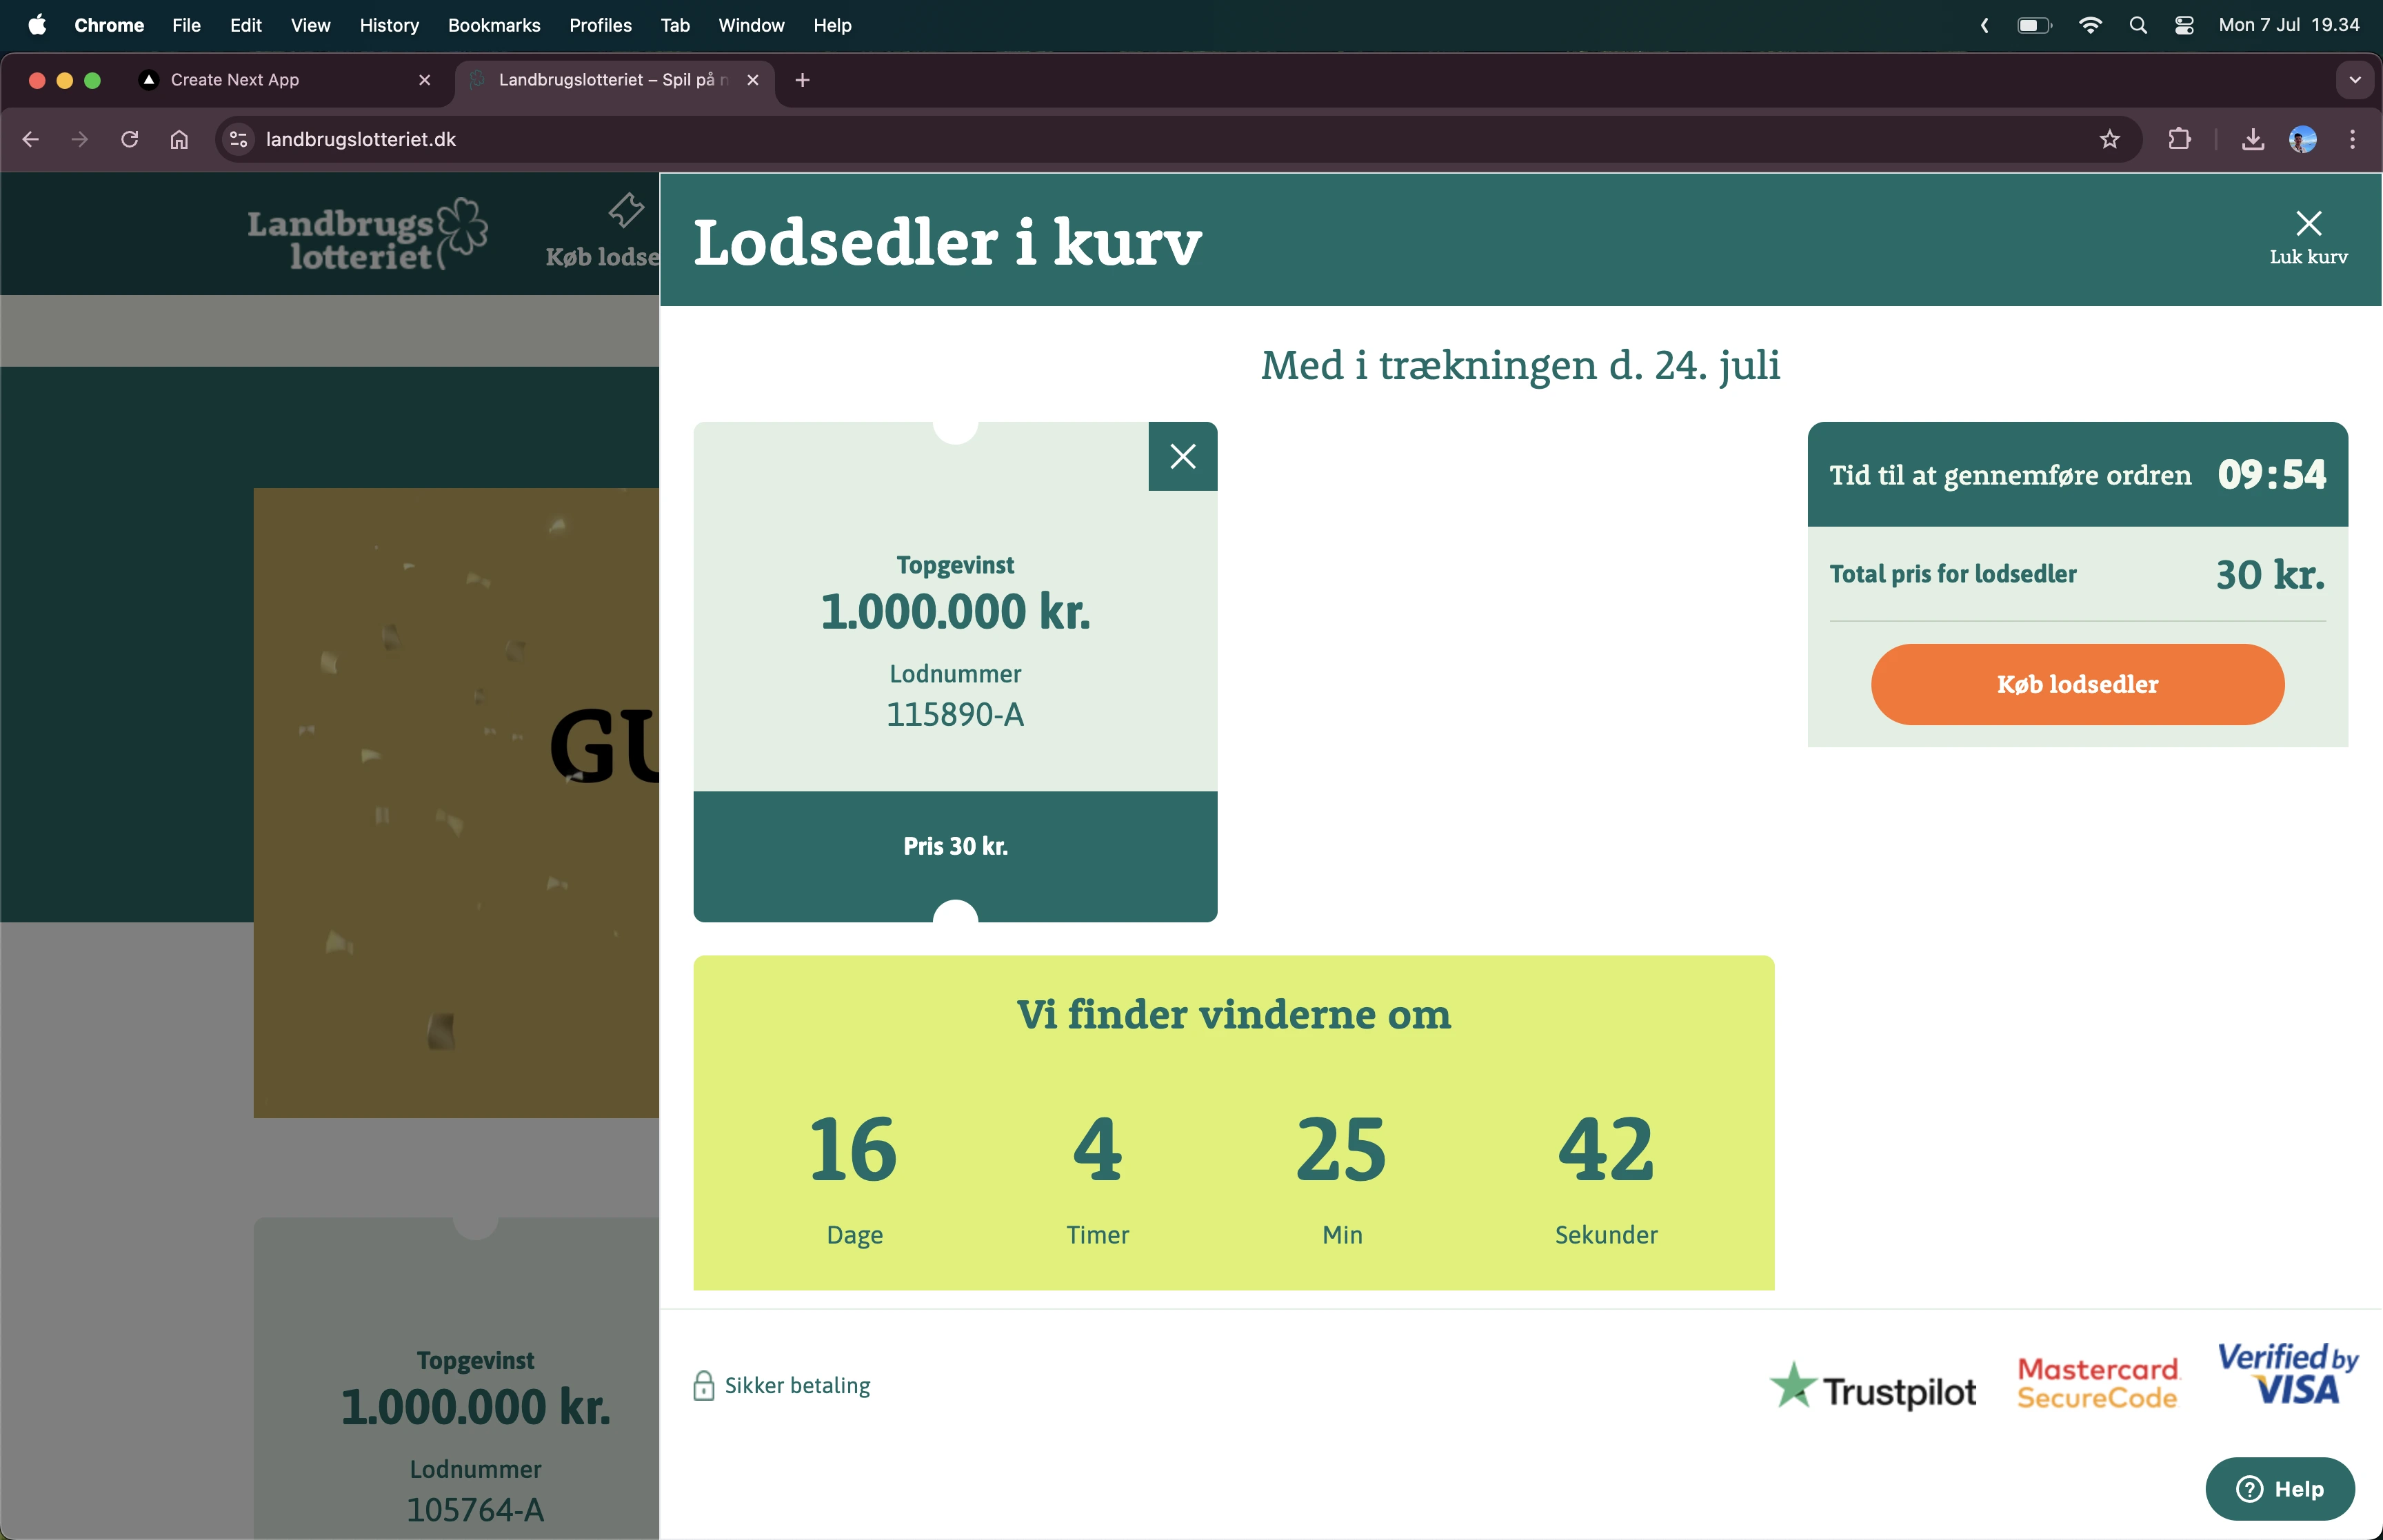Click the Sikker betaling padlock icon
This screenshot has width=2383, height=1540.
[x=703, y=1385]
